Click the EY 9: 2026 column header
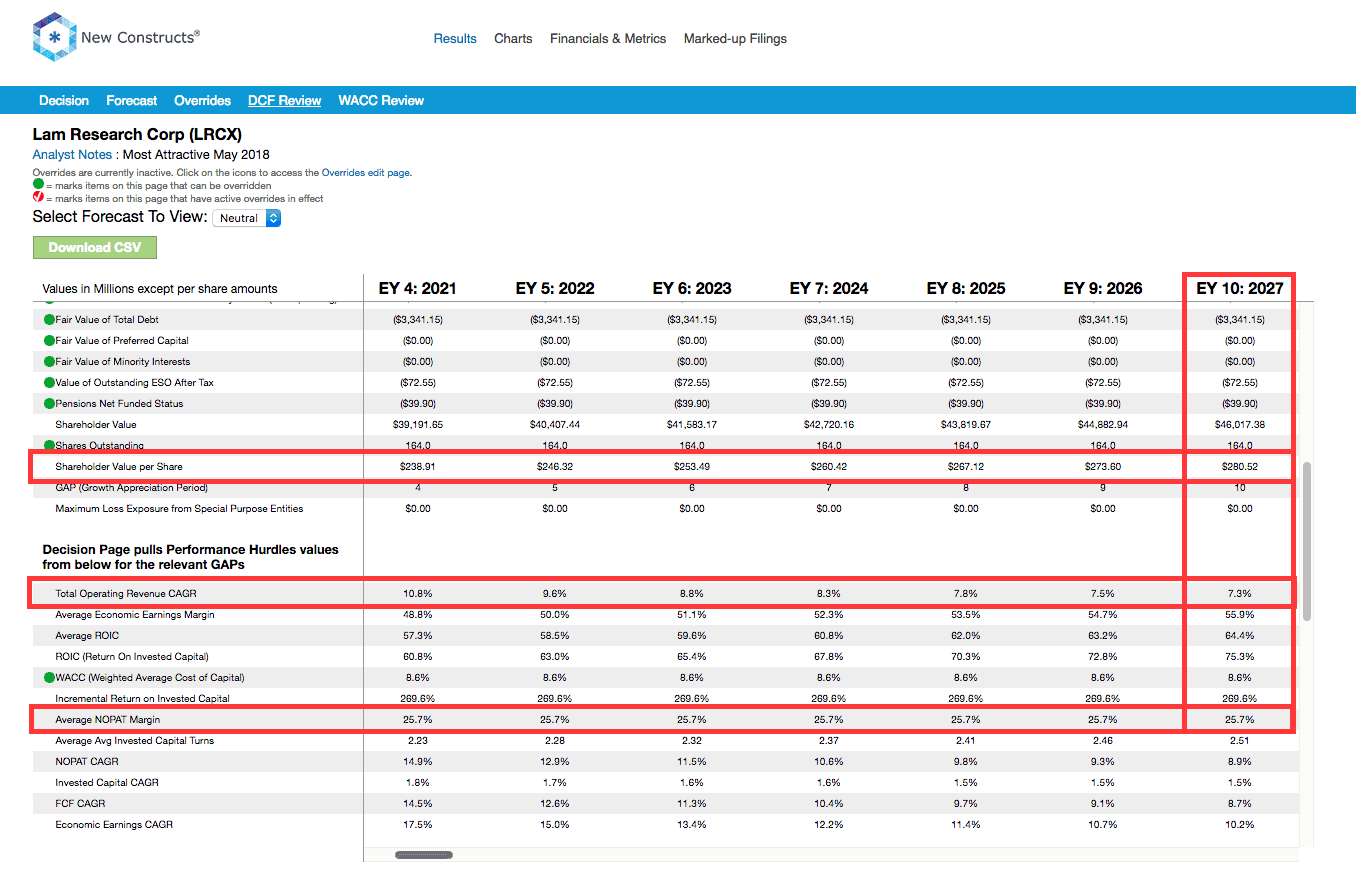The height and width of the screenshot is (891, 1356). pyautogui.click(x=1103, y=288)
